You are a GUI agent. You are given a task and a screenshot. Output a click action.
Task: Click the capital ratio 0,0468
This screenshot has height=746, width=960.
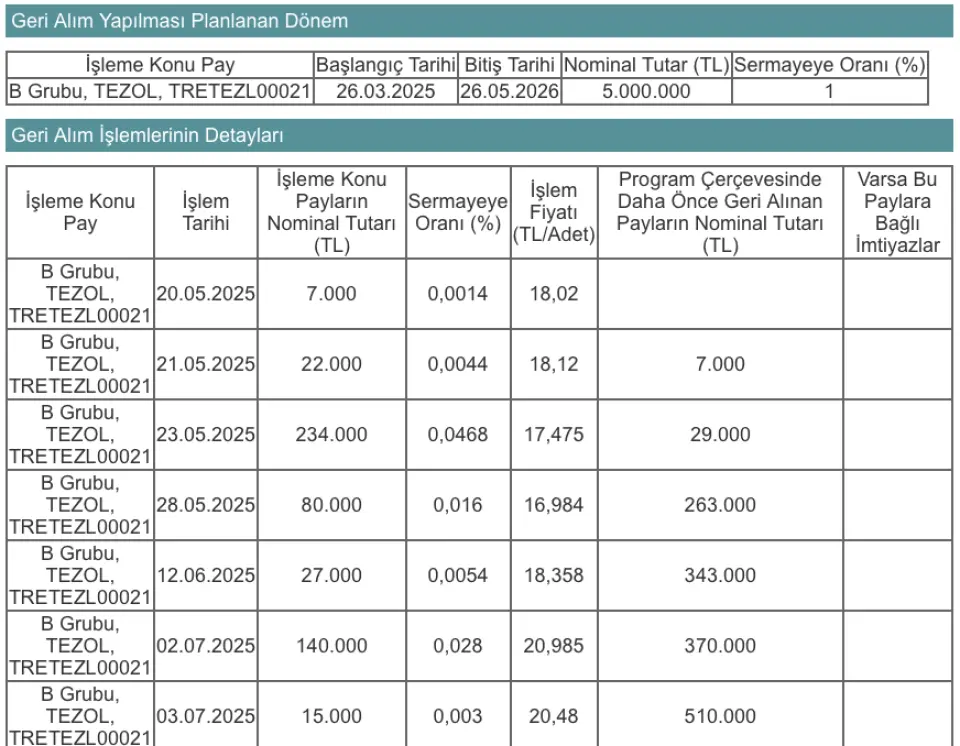458,435
